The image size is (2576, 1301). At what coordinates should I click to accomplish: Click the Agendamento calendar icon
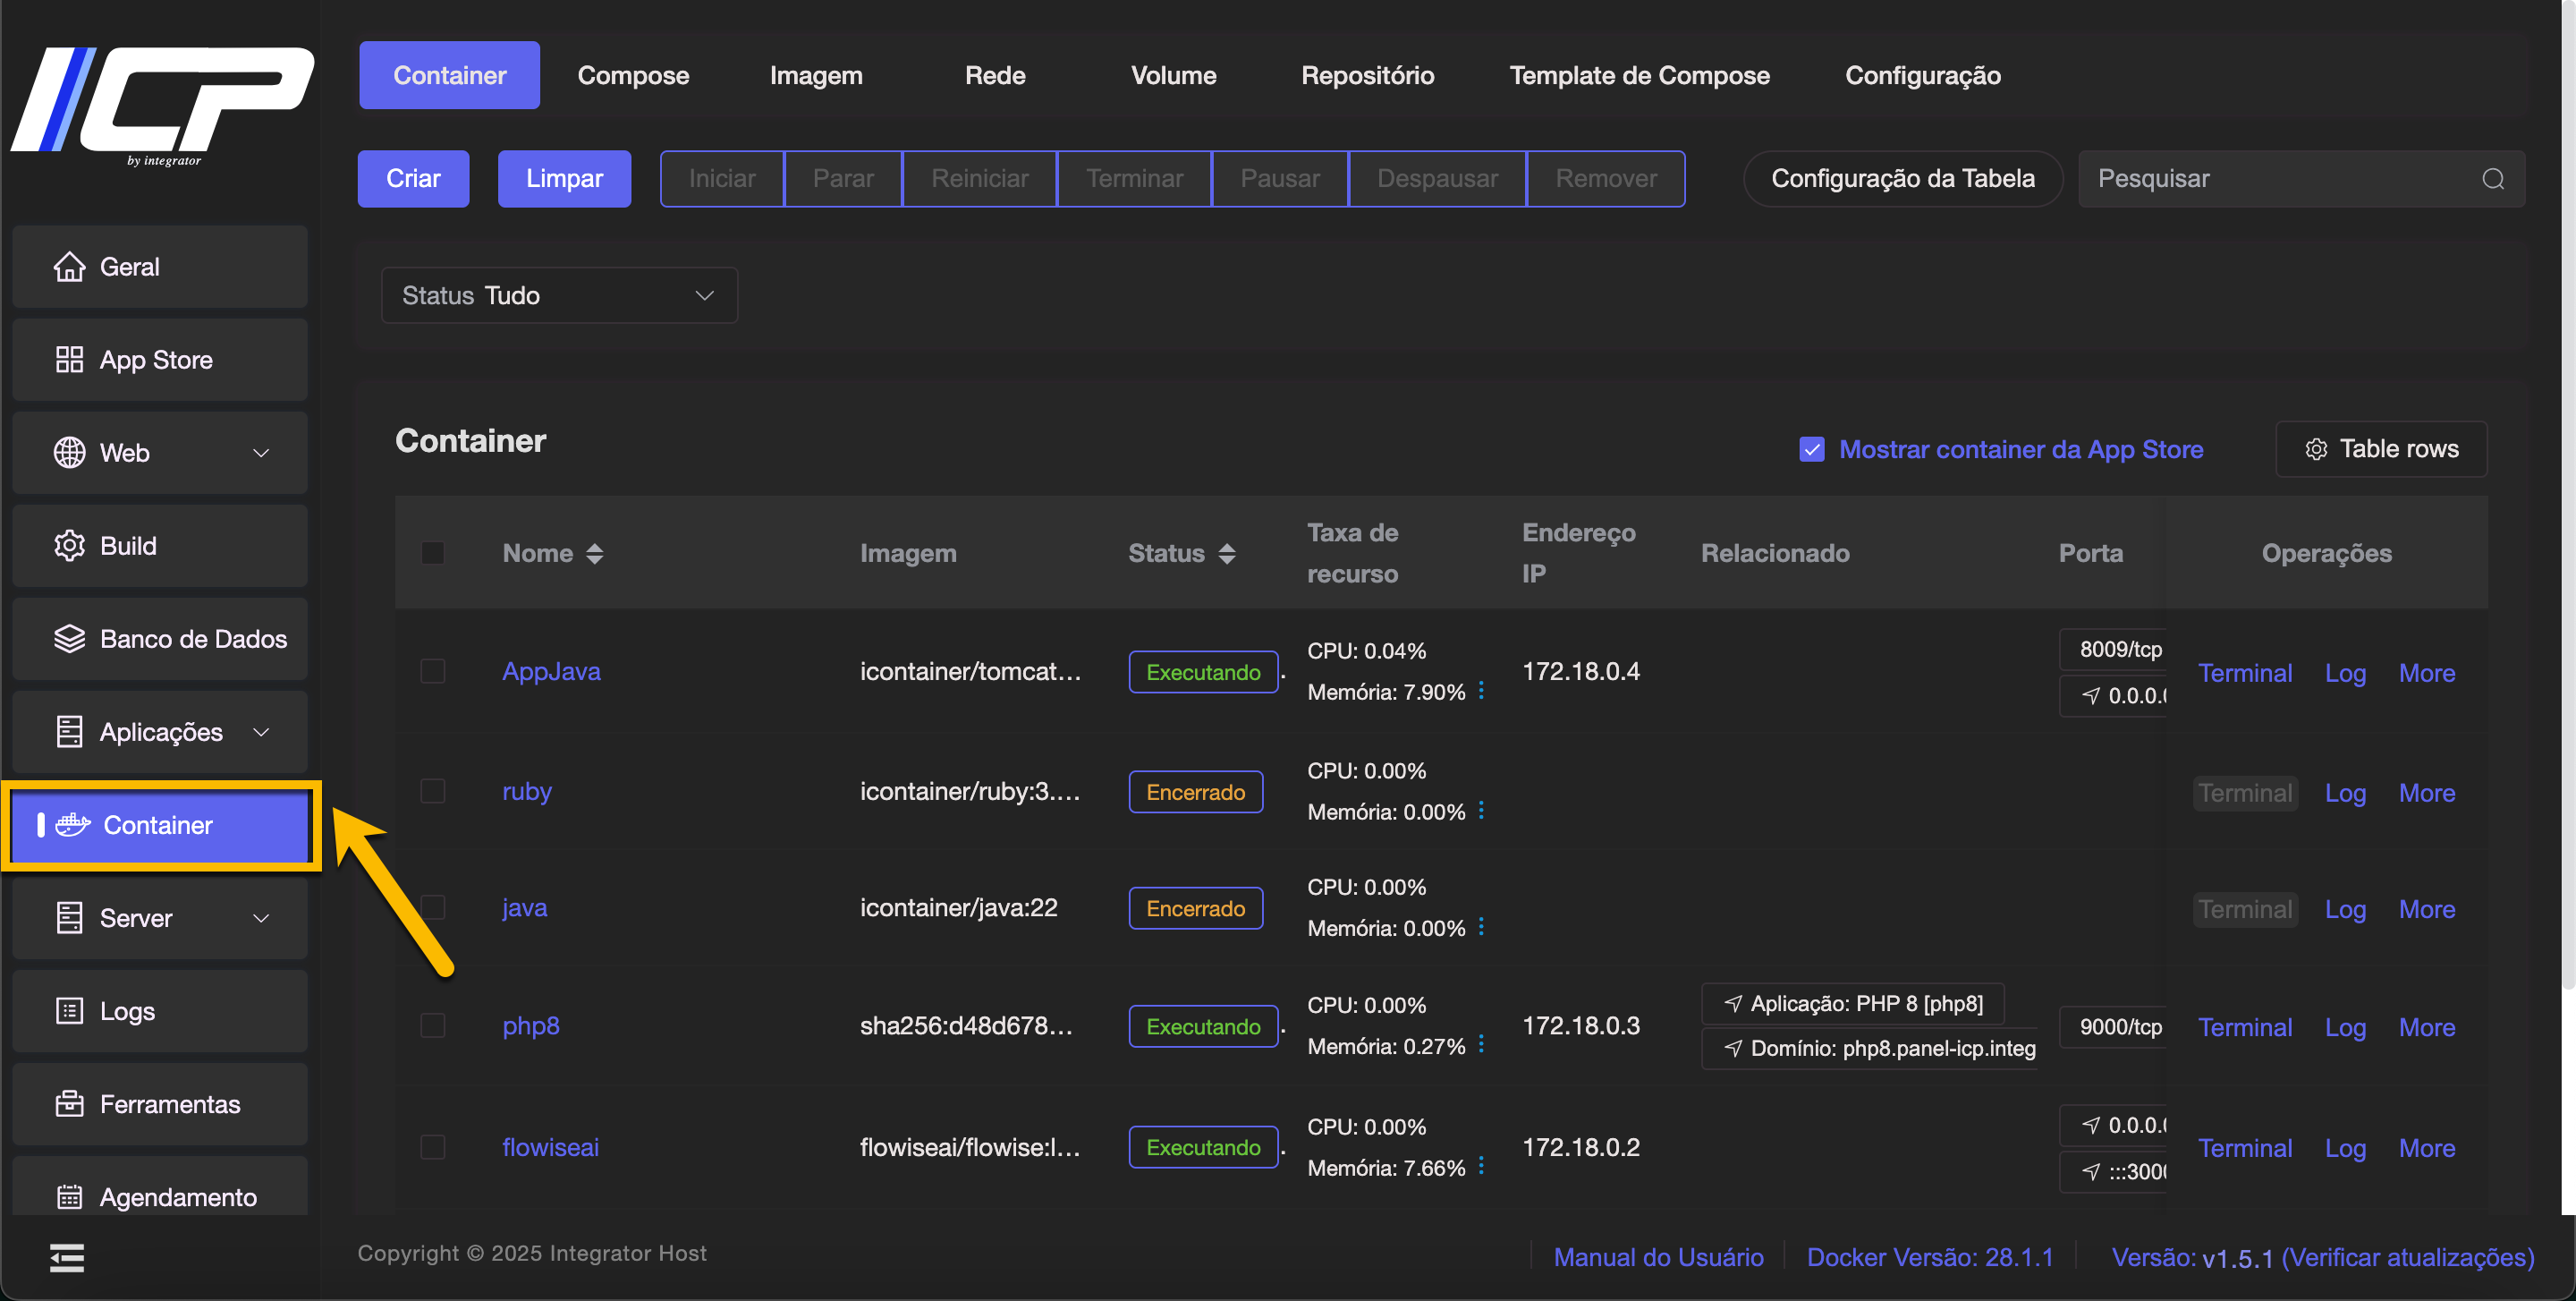click(69, 1197)
